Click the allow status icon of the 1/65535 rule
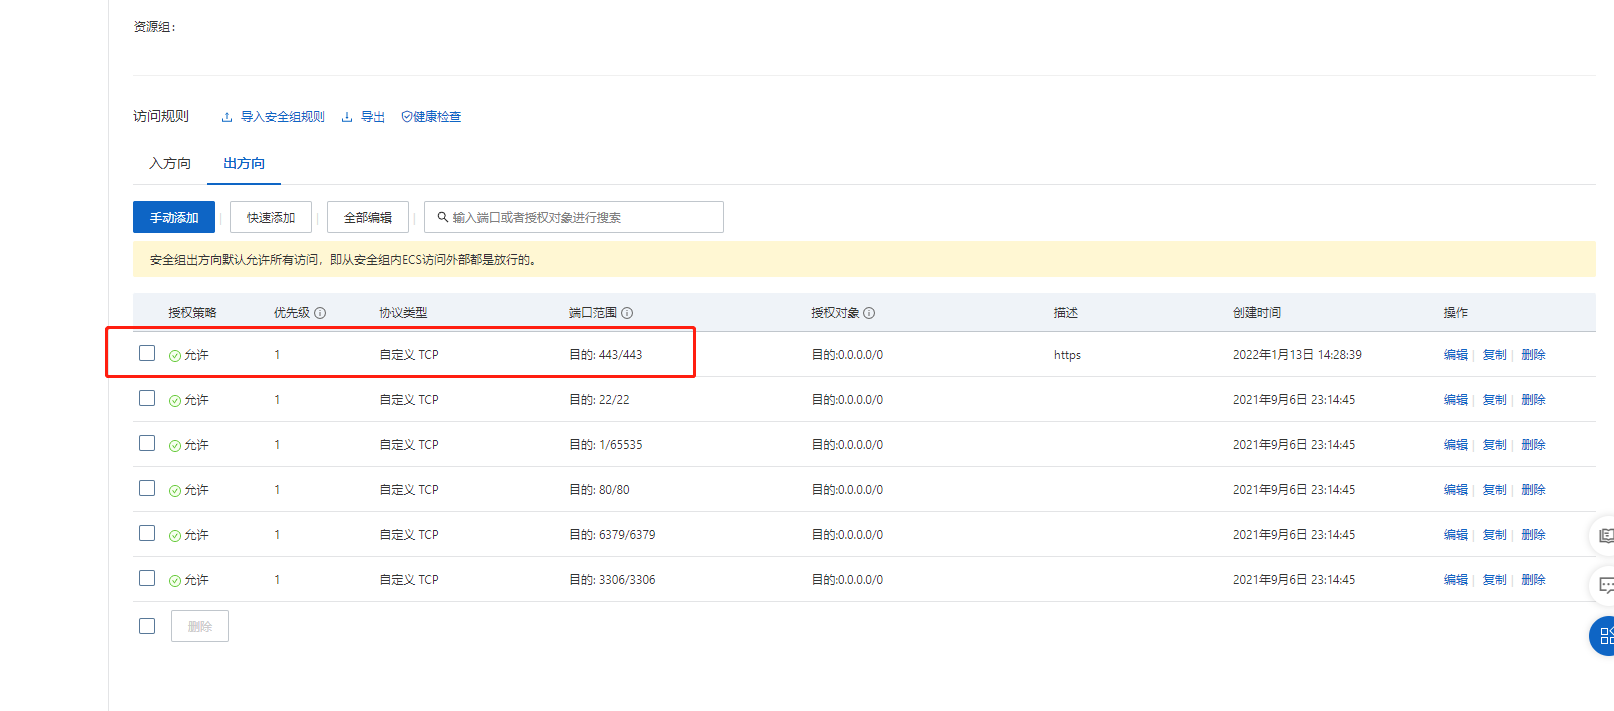This screenshot has height=711, width=1614. point(175,446)
